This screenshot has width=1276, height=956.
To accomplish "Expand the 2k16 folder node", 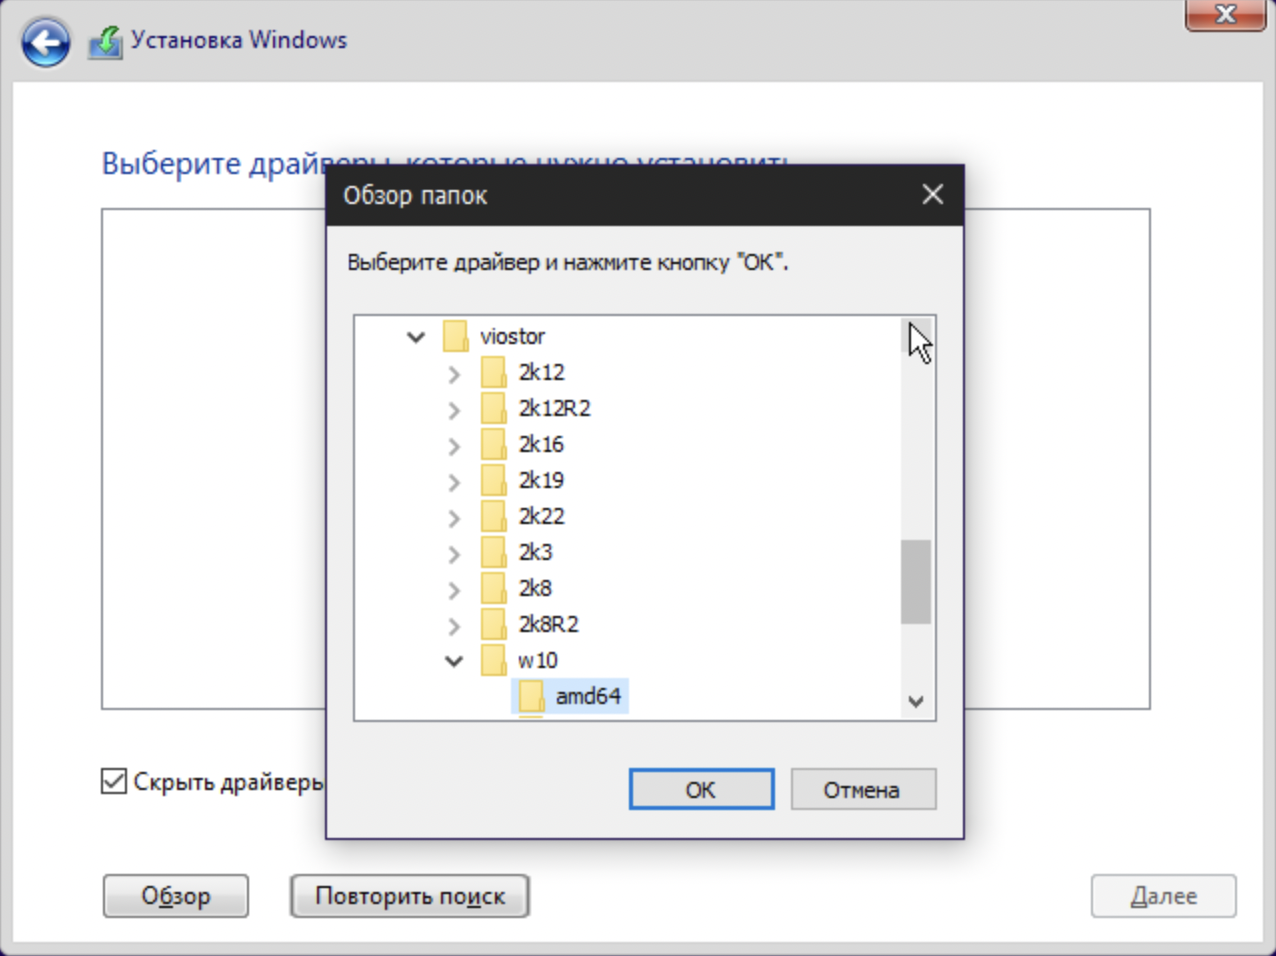I will (x=454, y=446).
